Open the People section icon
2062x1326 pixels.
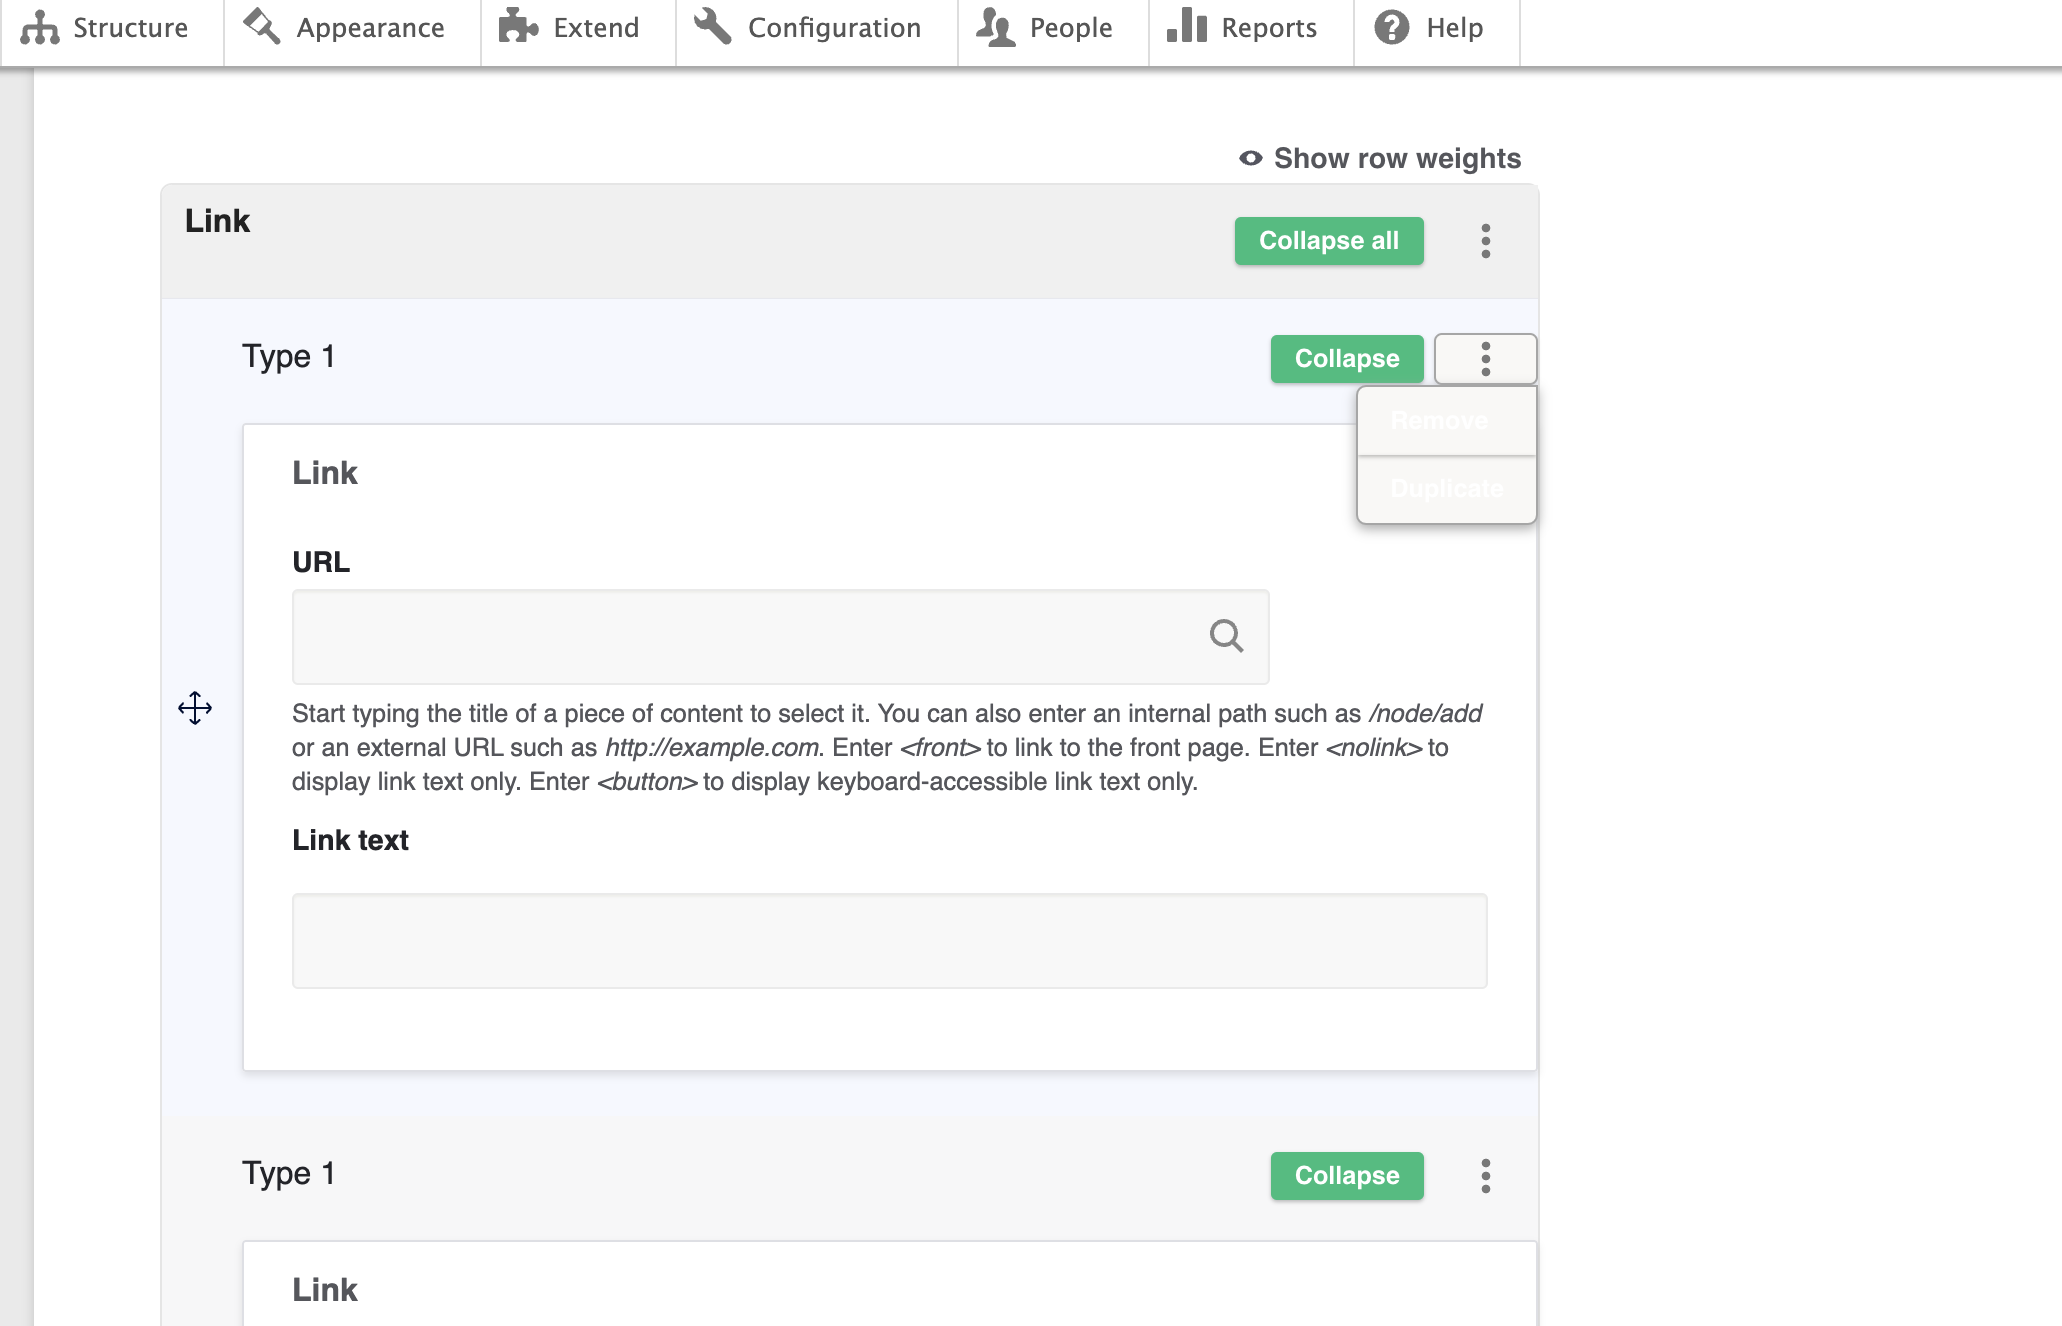coord(994,27)
